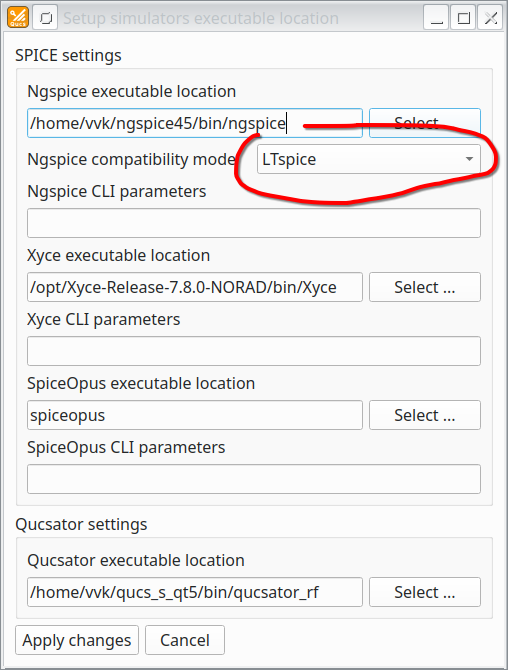Click the 'Ngspice executable location' label
508x670 pixels.
tap(132, 91)
